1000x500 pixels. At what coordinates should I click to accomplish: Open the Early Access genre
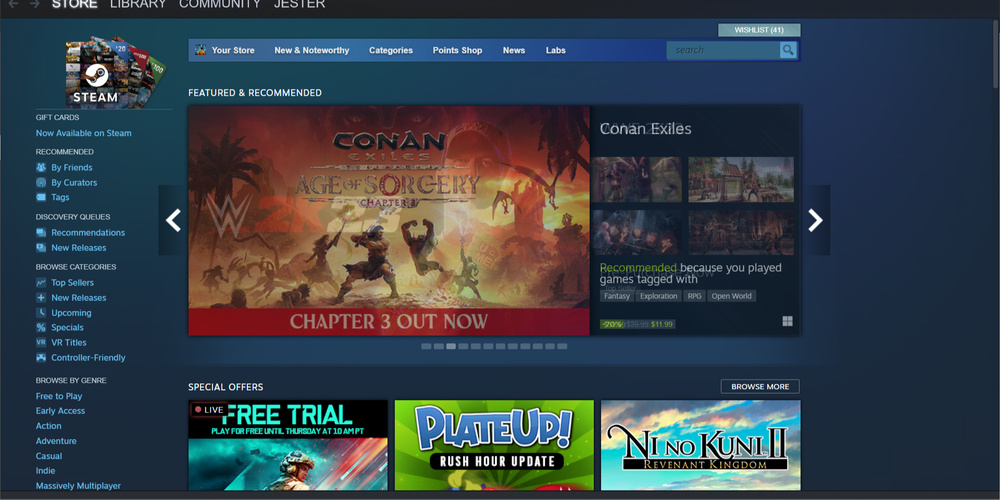tap(60, 411)
